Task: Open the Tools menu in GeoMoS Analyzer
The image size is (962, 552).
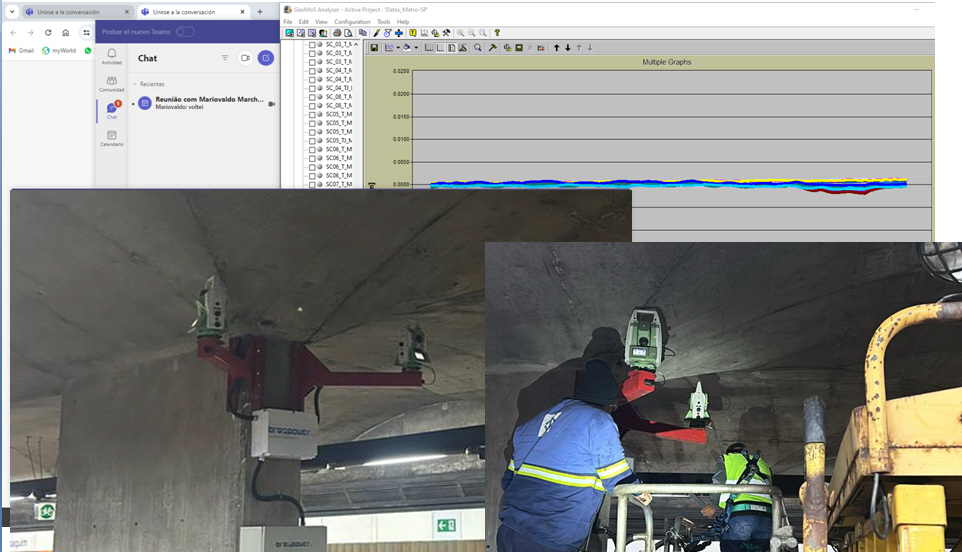Action: coord(383,21)
